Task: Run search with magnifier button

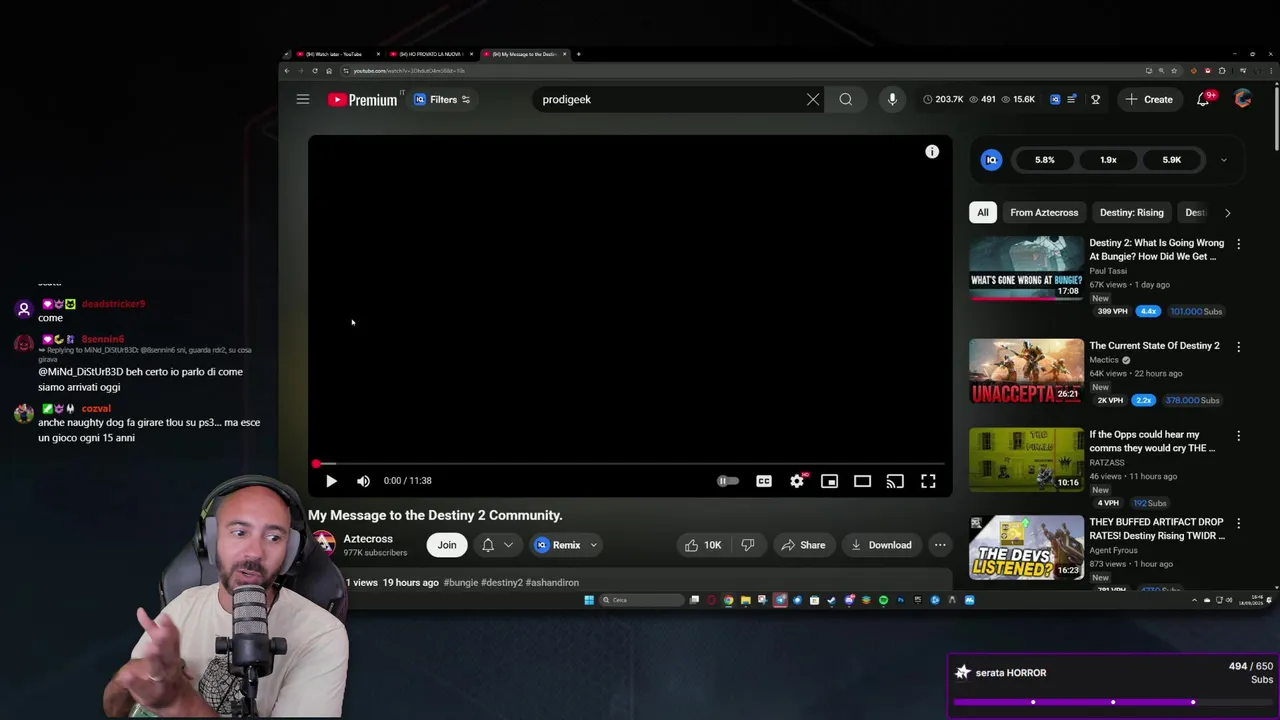Action: pyautogui.click(x=846, y=99)
